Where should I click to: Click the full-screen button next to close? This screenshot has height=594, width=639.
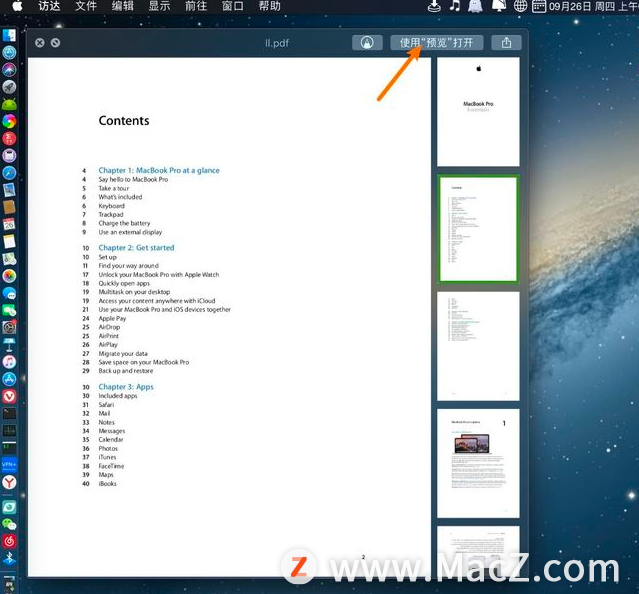pos(55,42)
